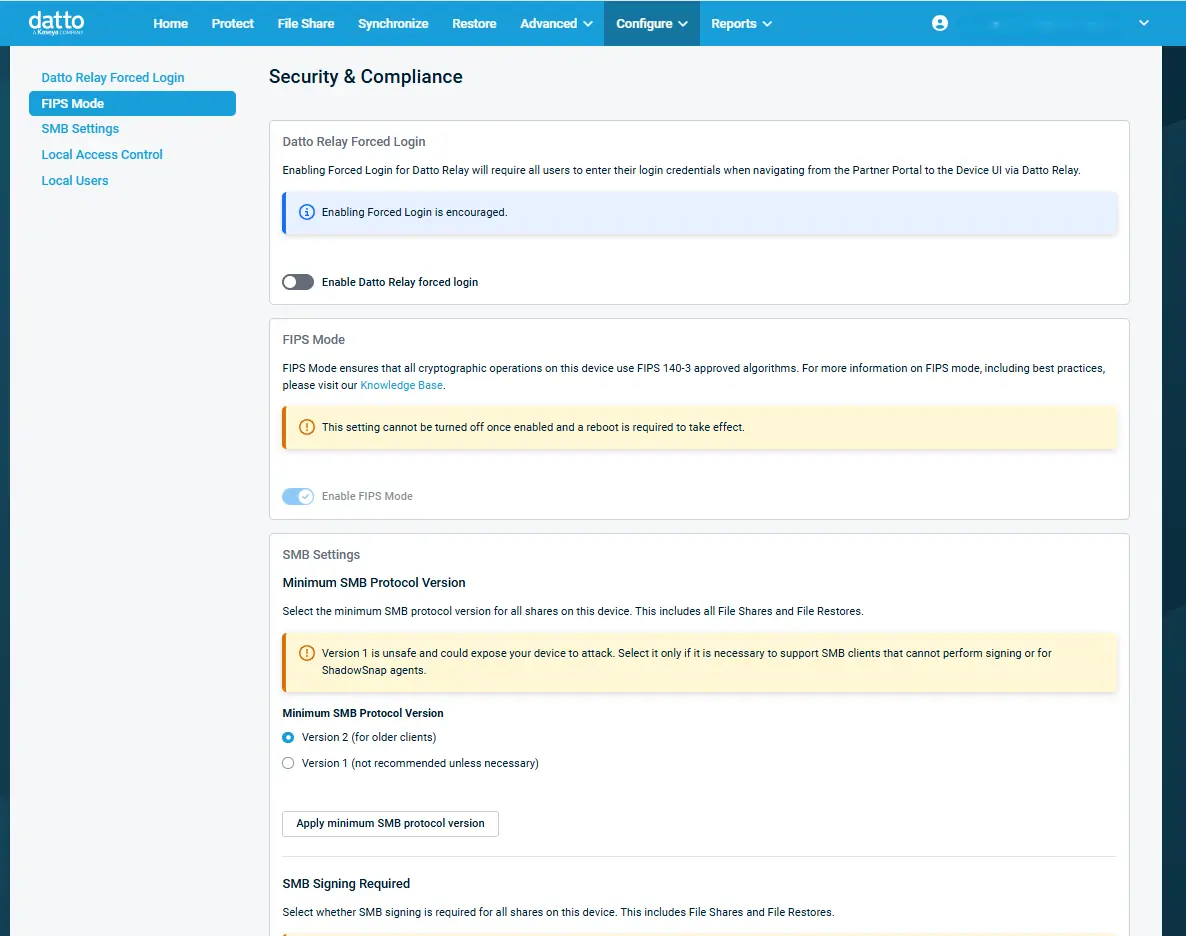Viewport: 1186px width, 936px height.
Task: Open Local Access Control sidebar link
Action: (102, 154)
